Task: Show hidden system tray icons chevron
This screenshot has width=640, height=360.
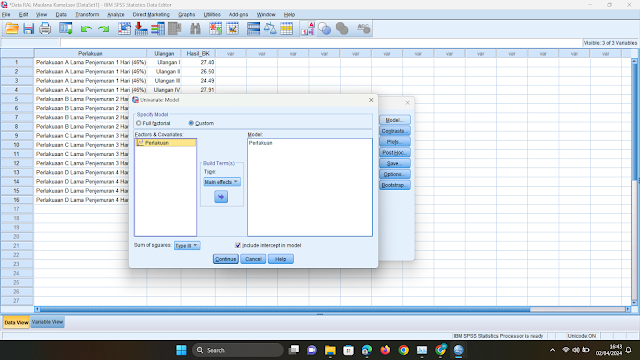Action: pos(552,350)
